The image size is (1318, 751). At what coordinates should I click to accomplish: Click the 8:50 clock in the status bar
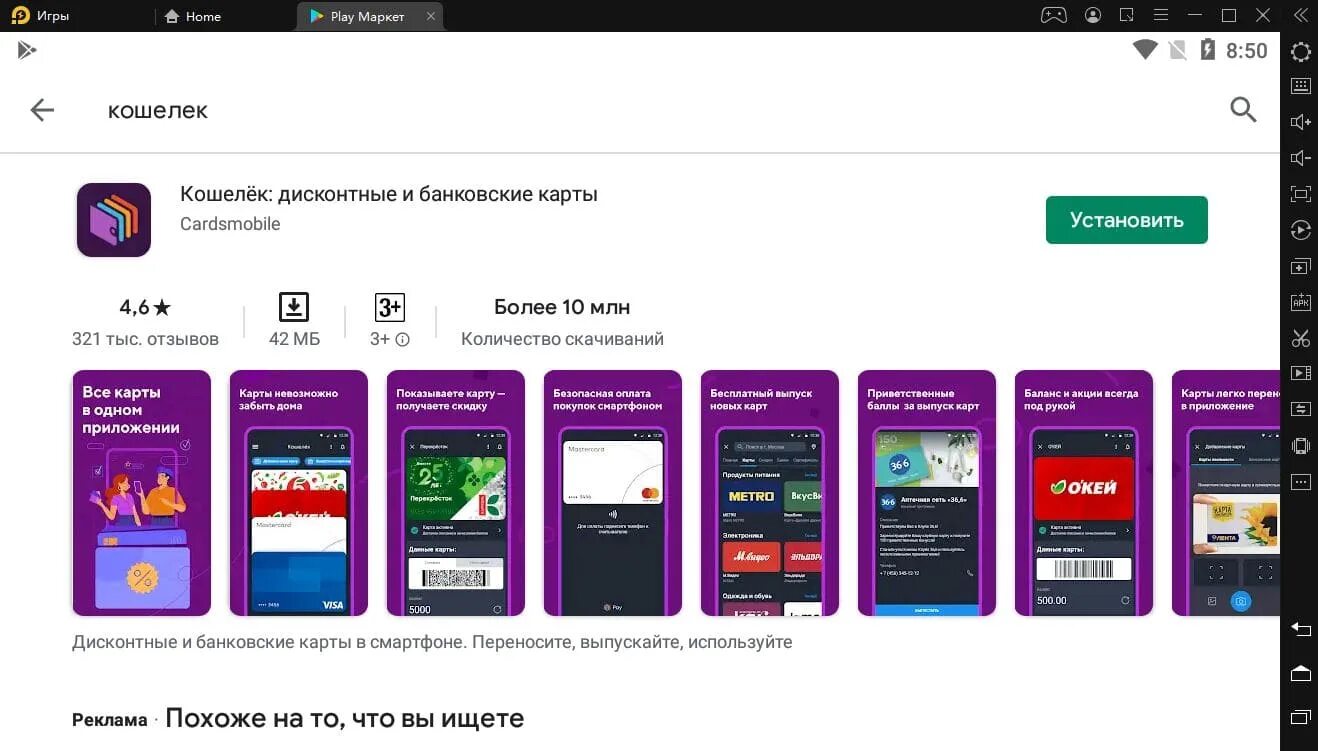(1247, 50)
